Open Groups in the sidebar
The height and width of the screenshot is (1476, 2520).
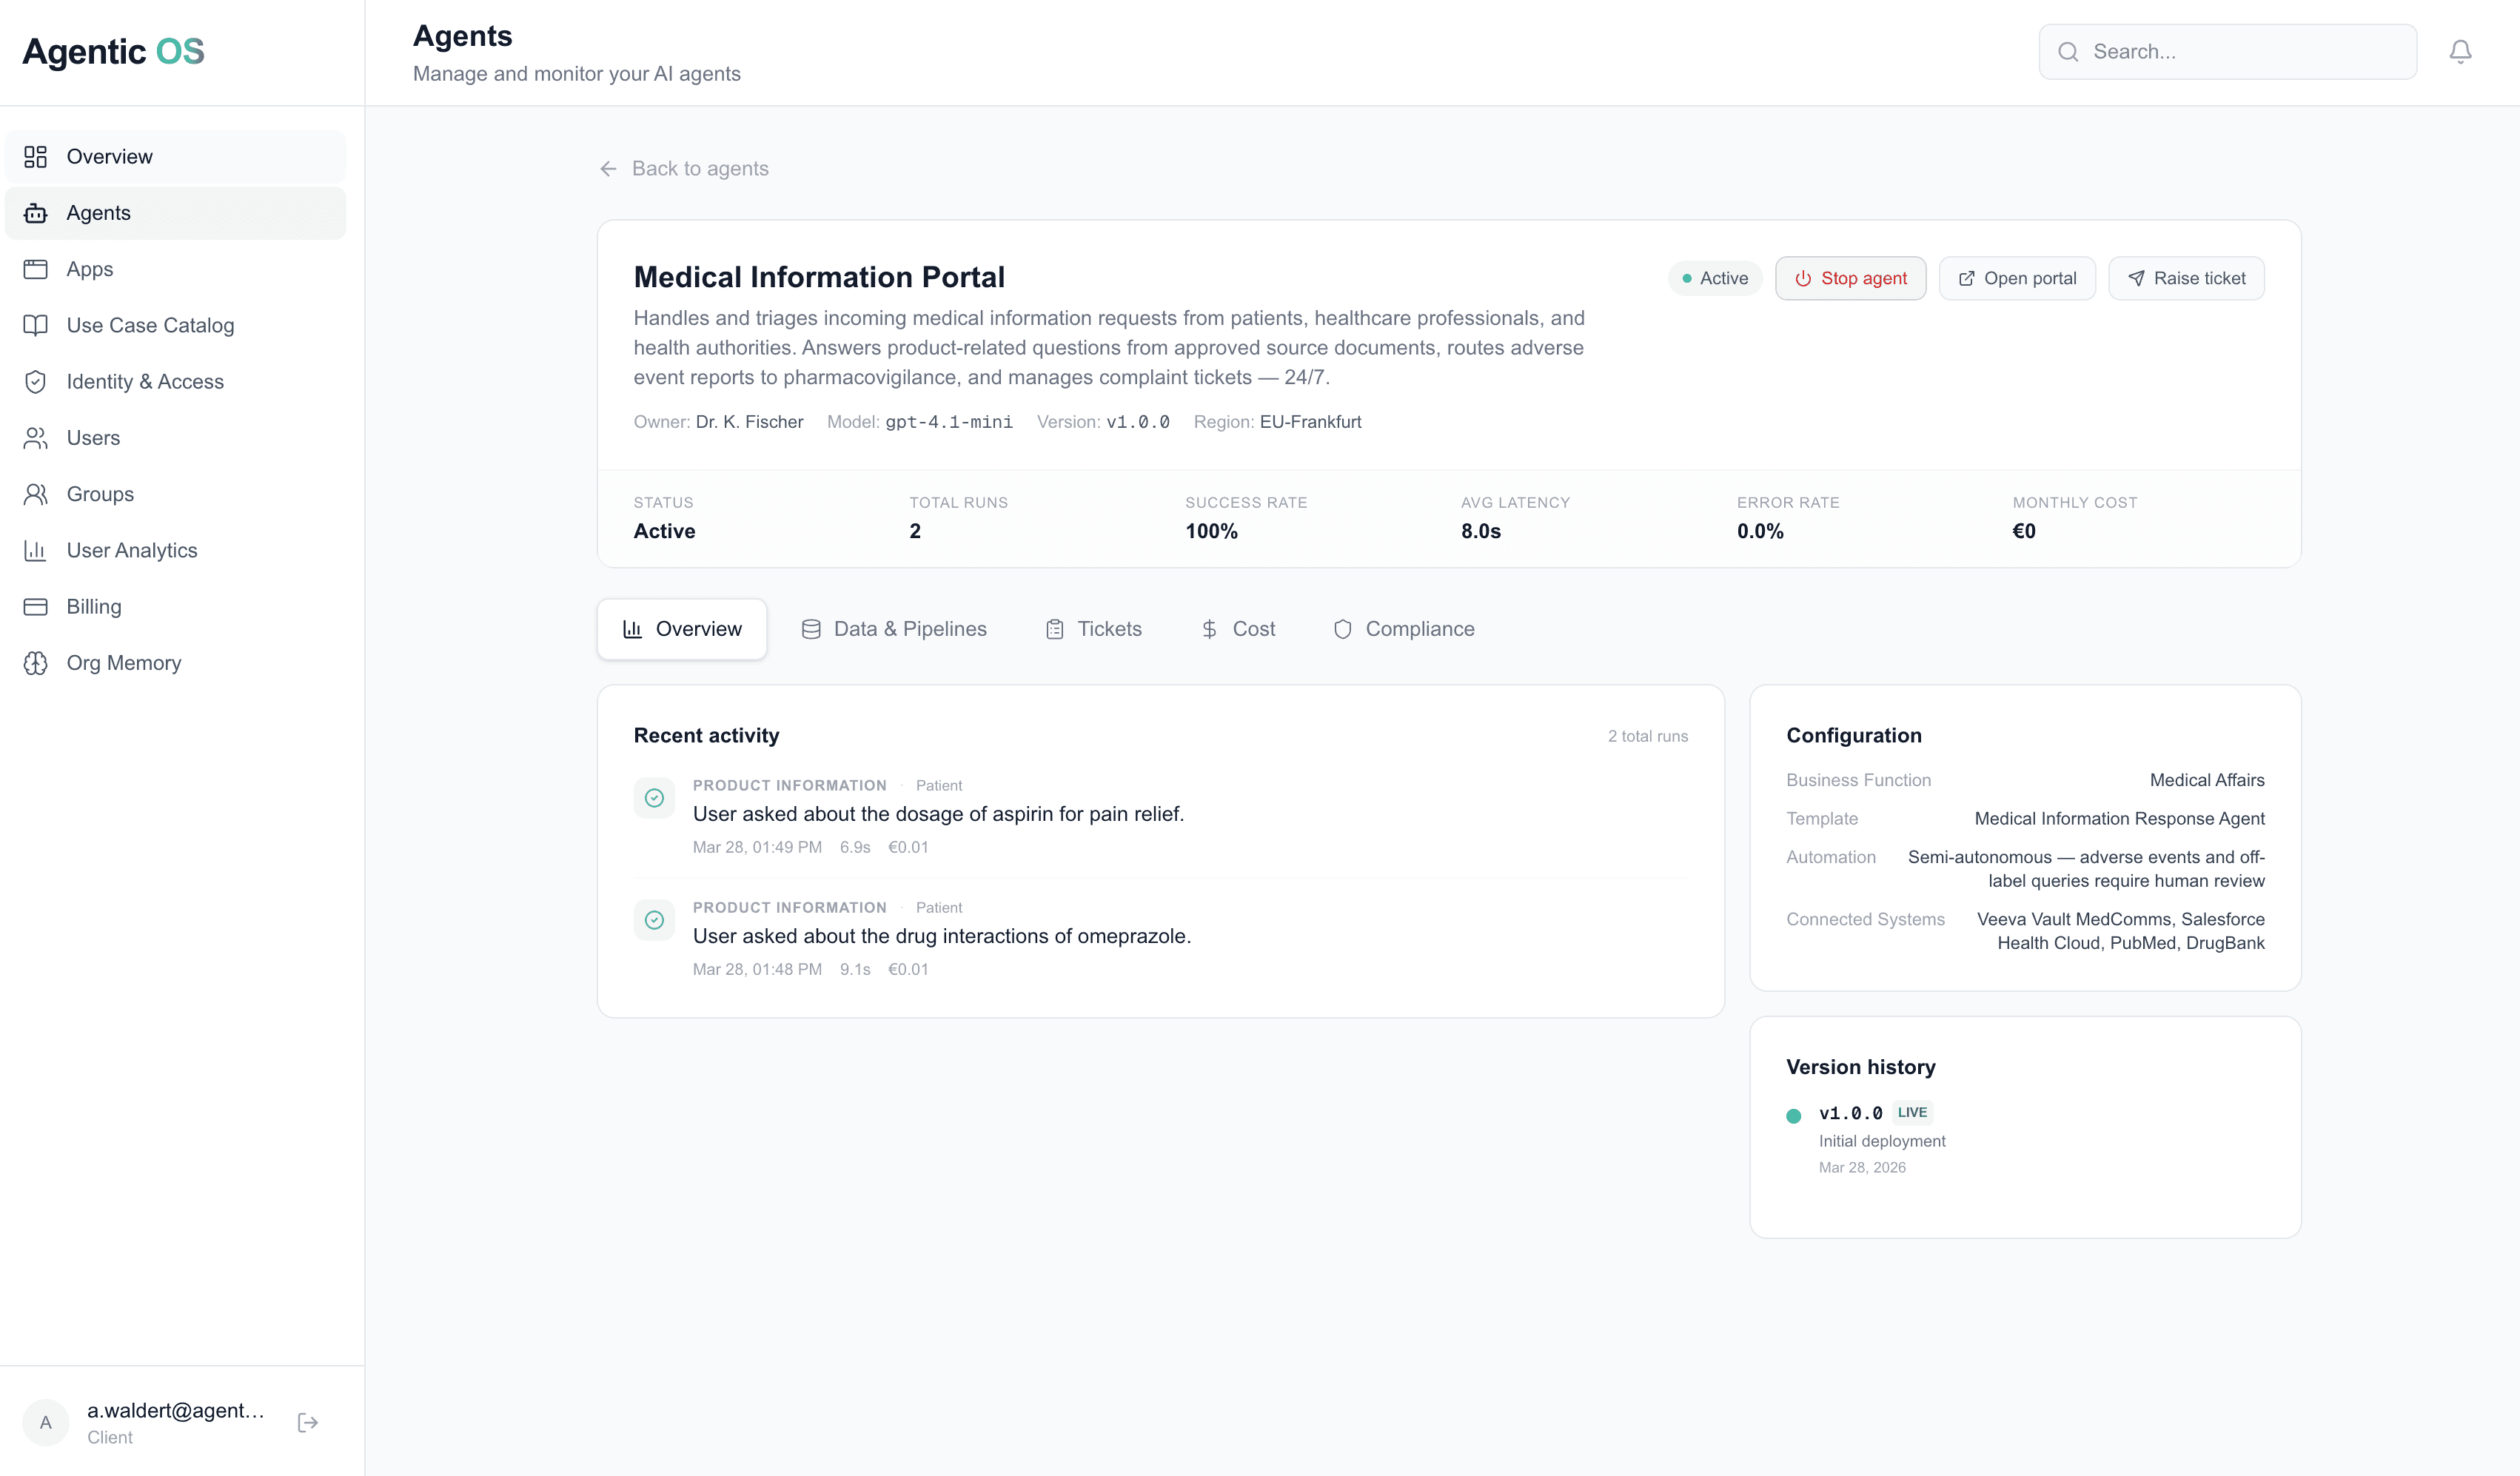100,494
